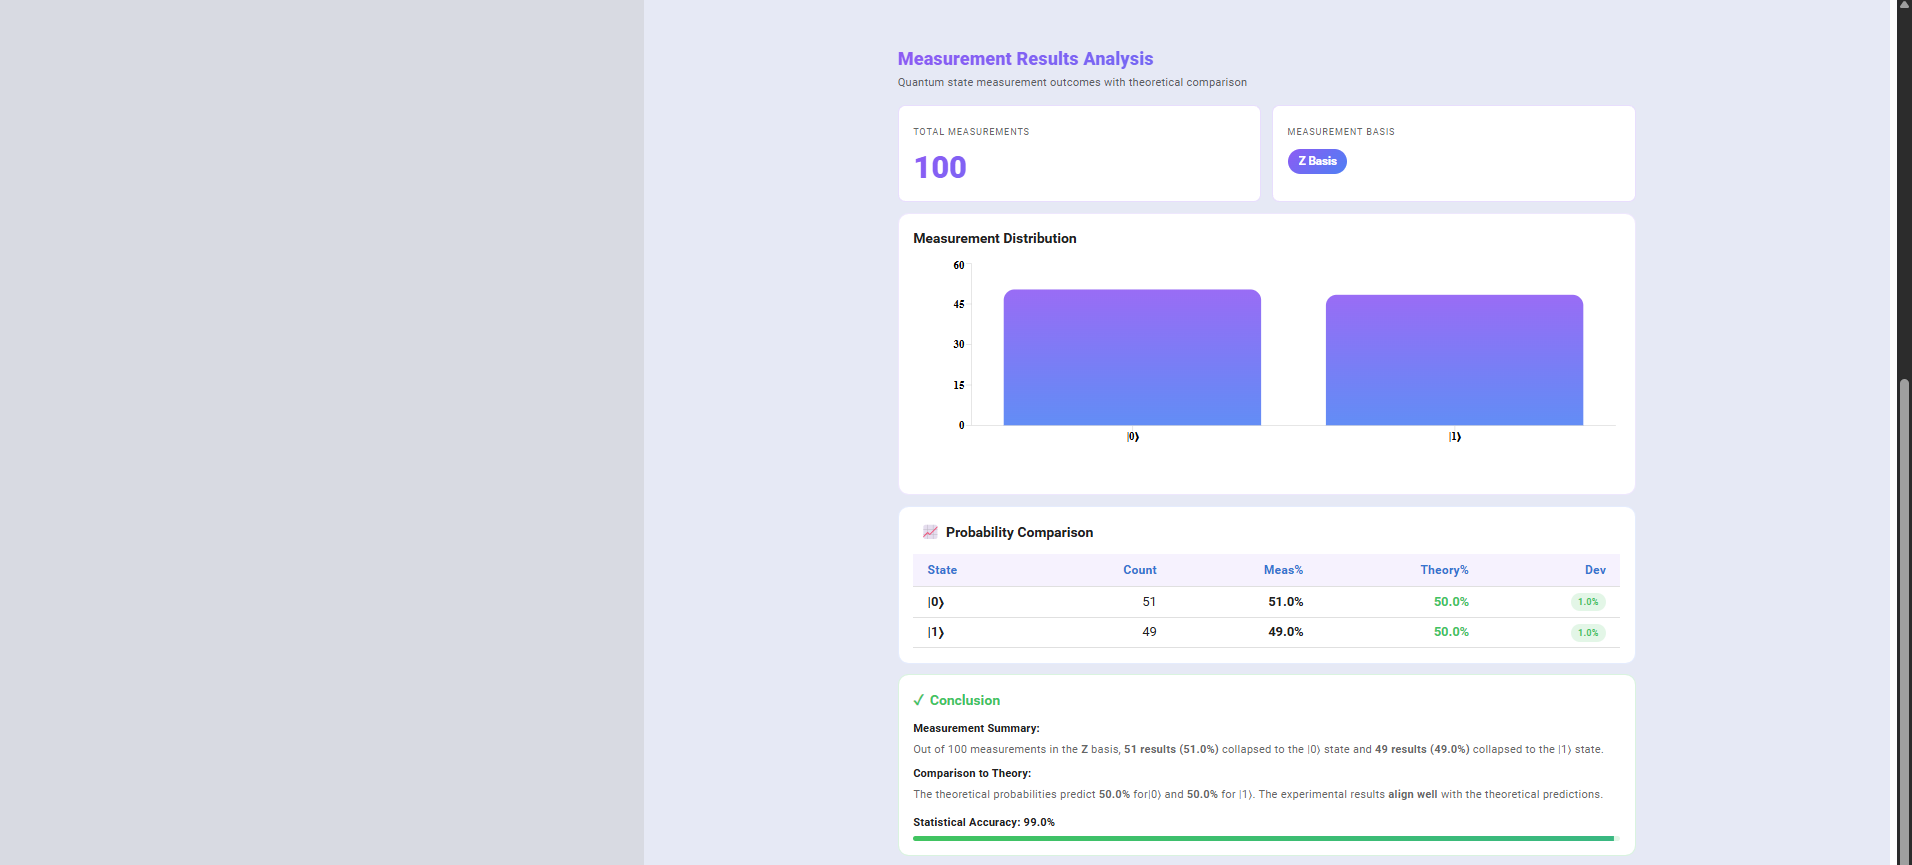Click the total measurements value 100
This screenshot has height=865, width=1912.
939,167
